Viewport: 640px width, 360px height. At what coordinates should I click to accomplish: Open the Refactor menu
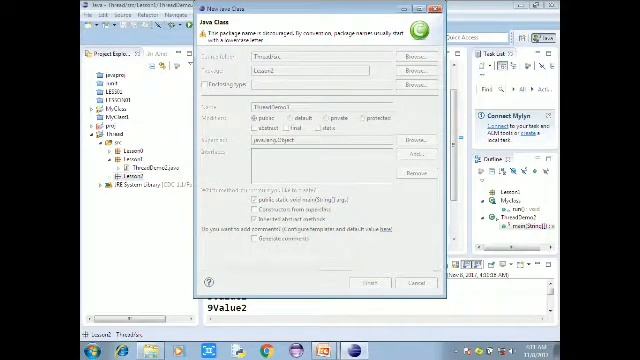click(x=147, y=15)
